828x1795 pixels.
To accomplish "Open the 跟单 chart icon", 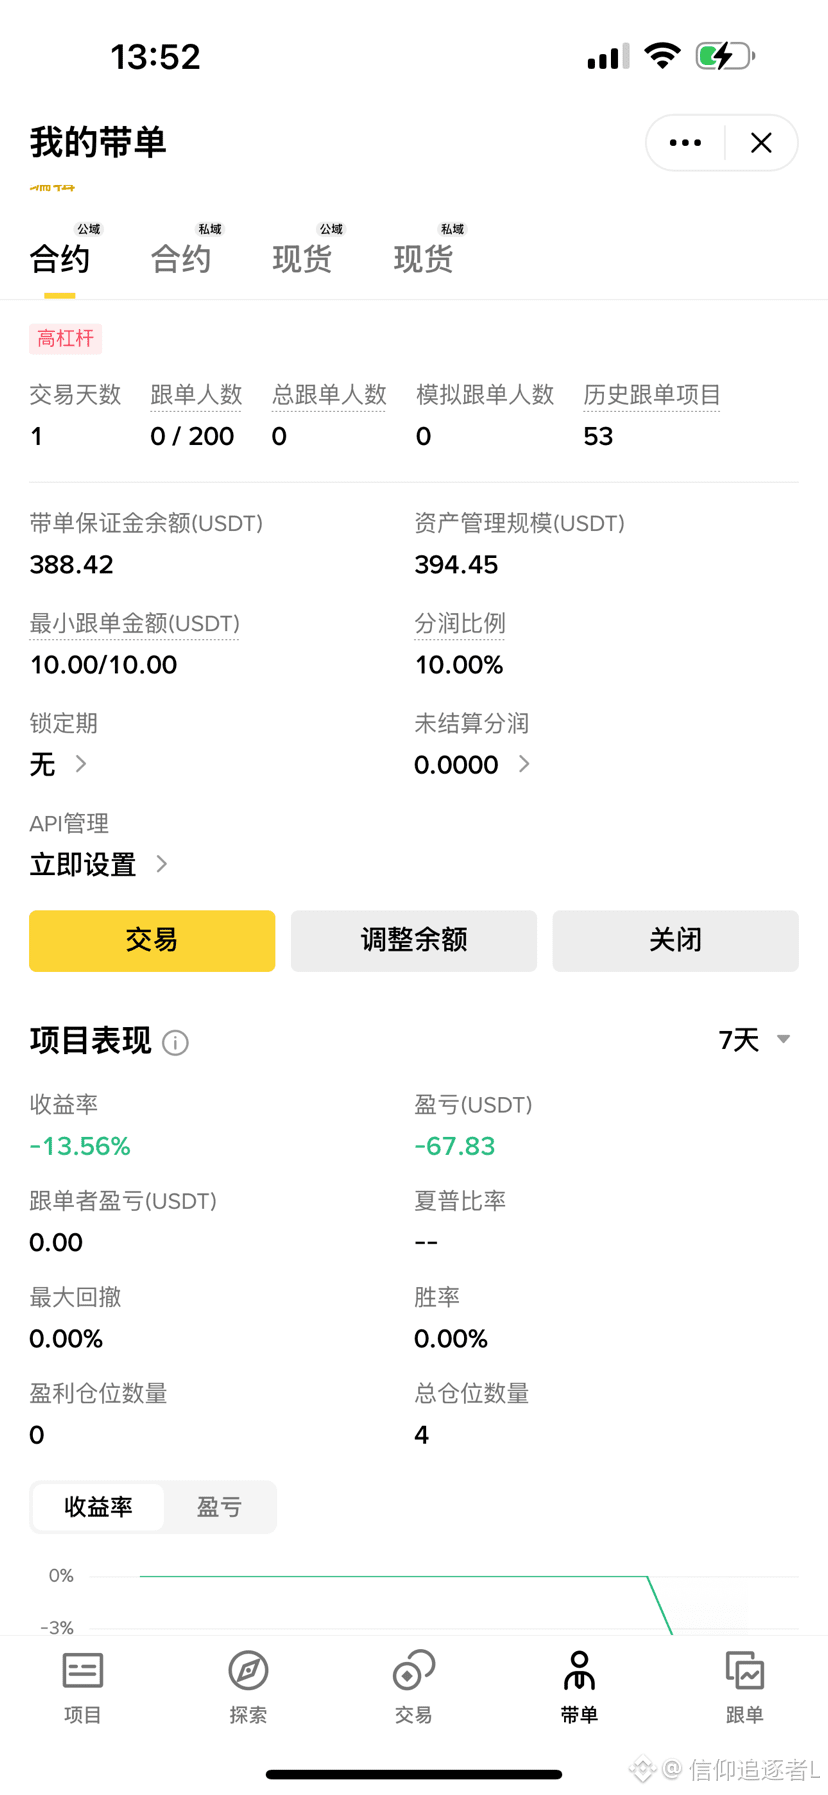I will tap(744, 1672).
